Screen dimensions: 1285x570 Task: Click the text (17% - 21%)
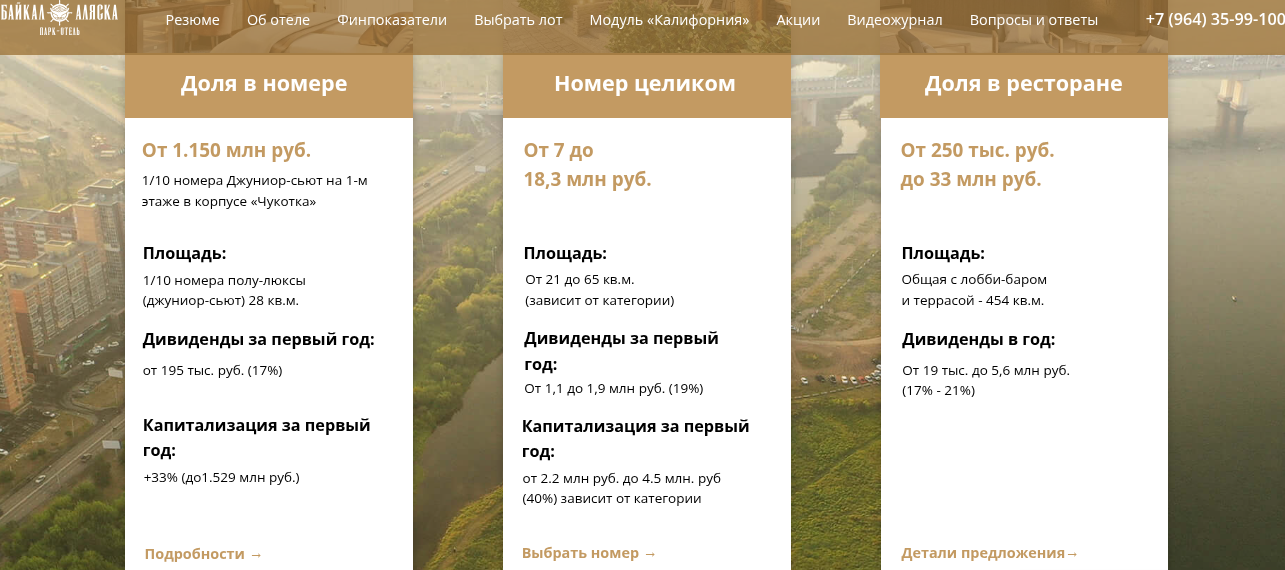tap(938, 390)
